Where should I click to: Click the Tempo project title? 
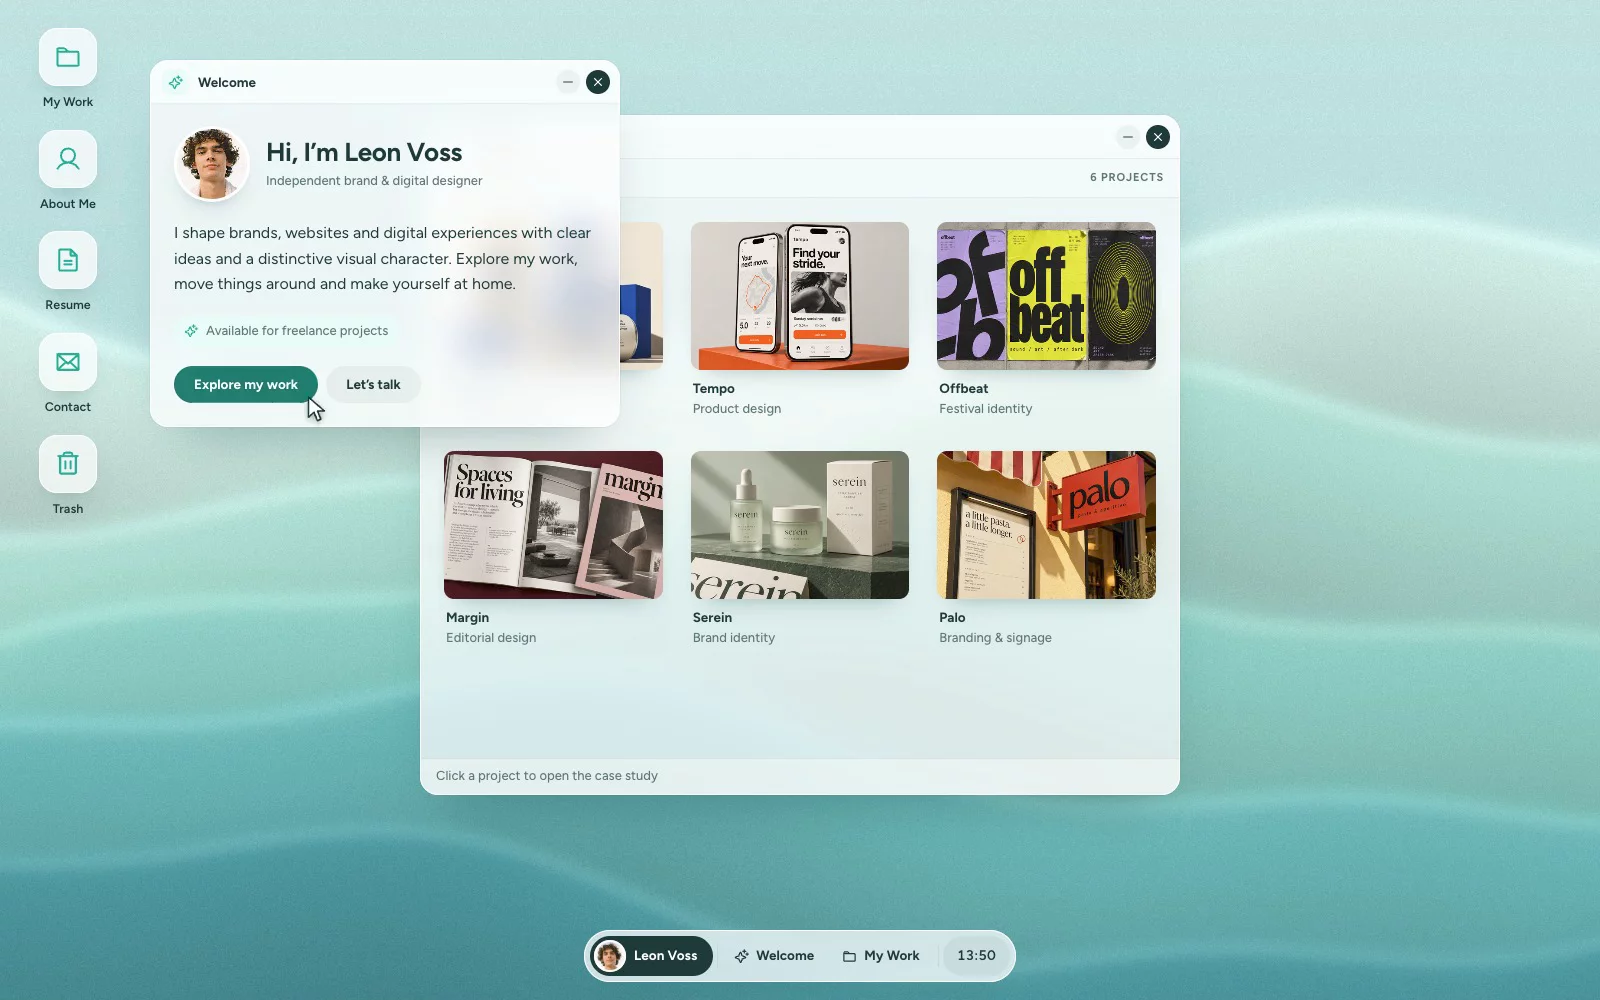(x=714, y=388)
